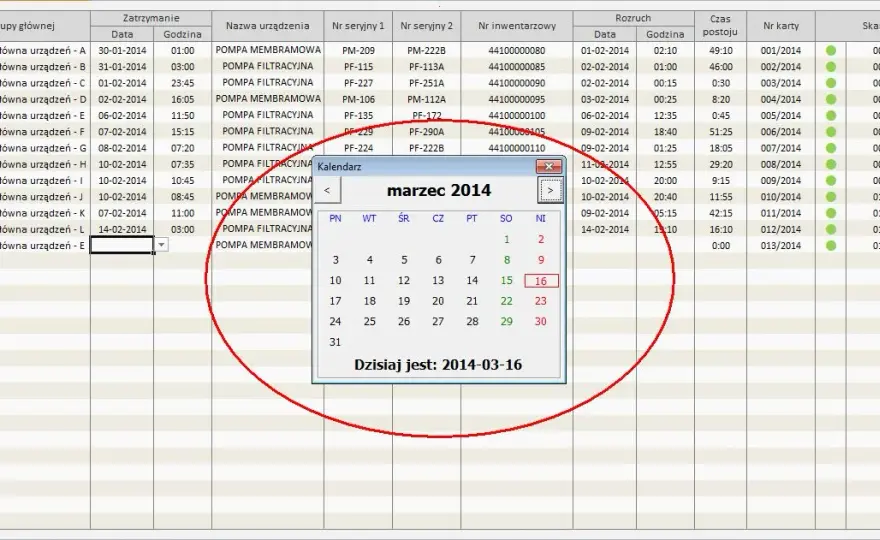Screen dimensions: 880x540
Task: Click green status dot for card 002/2014
Action: [x=831, y=67]
